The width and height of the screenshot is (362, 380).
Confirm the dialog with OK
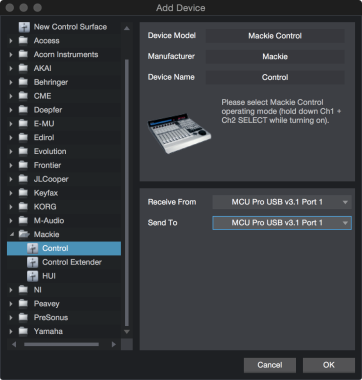click(x=329, y=365)
